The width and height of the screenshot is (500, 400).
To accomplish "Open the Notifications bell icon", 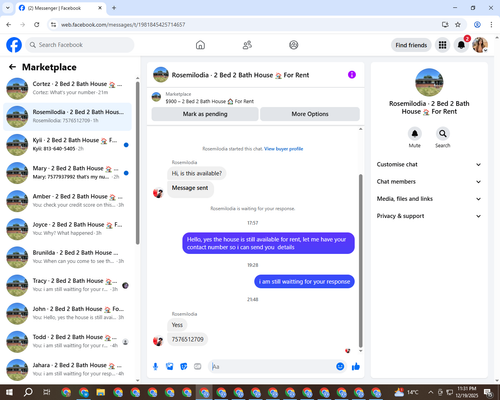I will (461, 45).
